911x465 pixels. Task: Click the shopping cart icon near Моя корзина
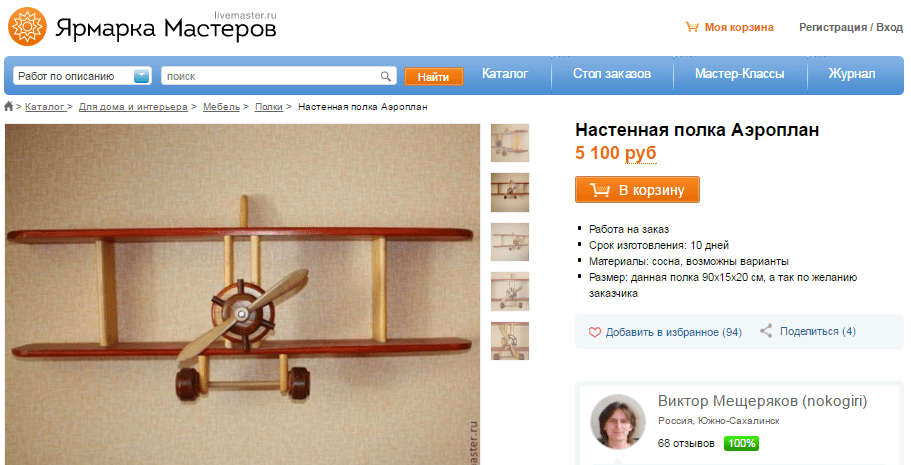point(691,27)
